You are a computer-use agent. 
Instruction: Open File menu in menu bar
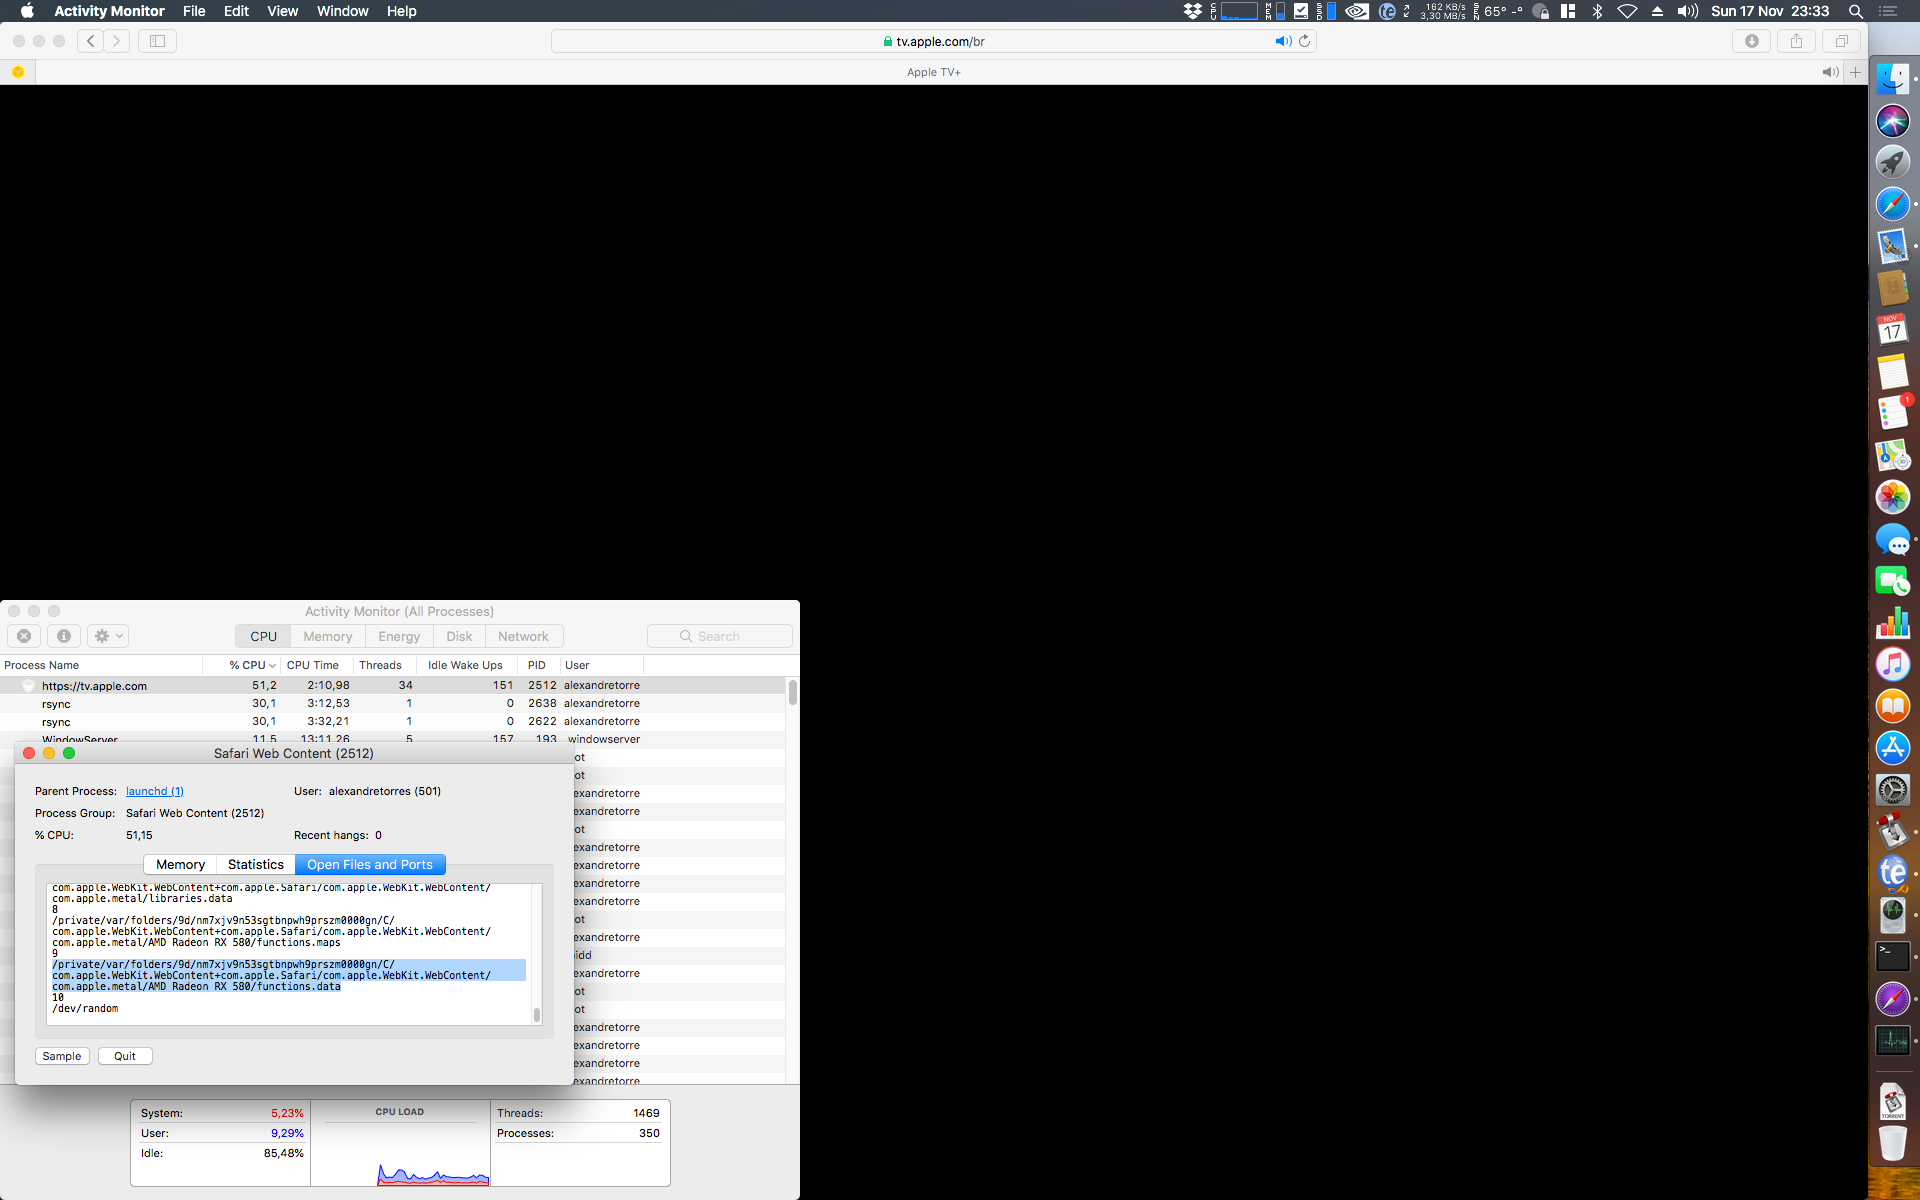tap(194, 11)
